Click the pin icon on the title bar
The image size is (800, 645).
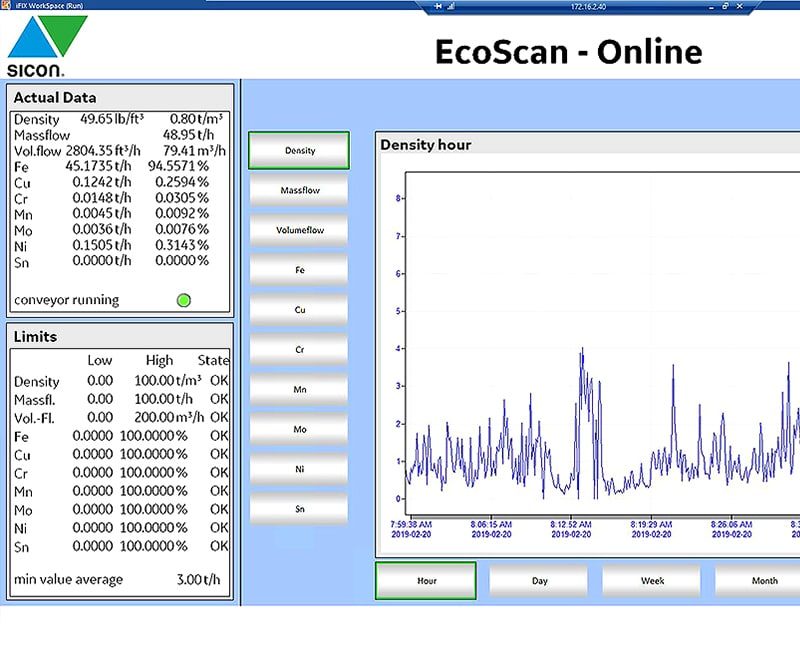click(440, 6)
